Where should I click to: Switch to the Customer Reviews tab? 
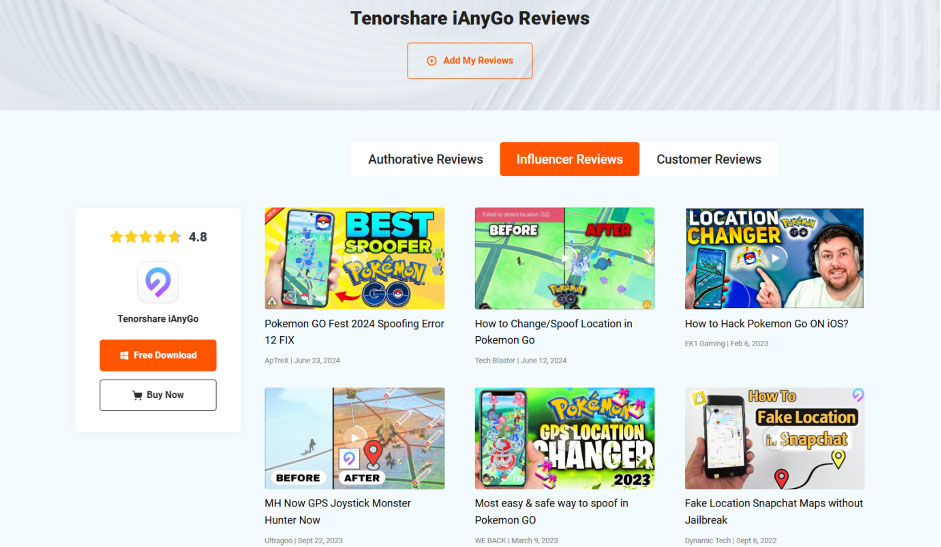(709, 159)
